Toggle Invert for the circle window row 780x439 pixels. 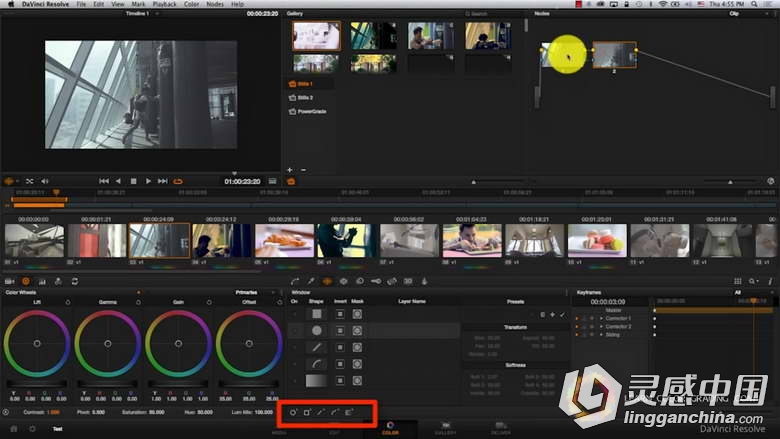coord(340,331)
